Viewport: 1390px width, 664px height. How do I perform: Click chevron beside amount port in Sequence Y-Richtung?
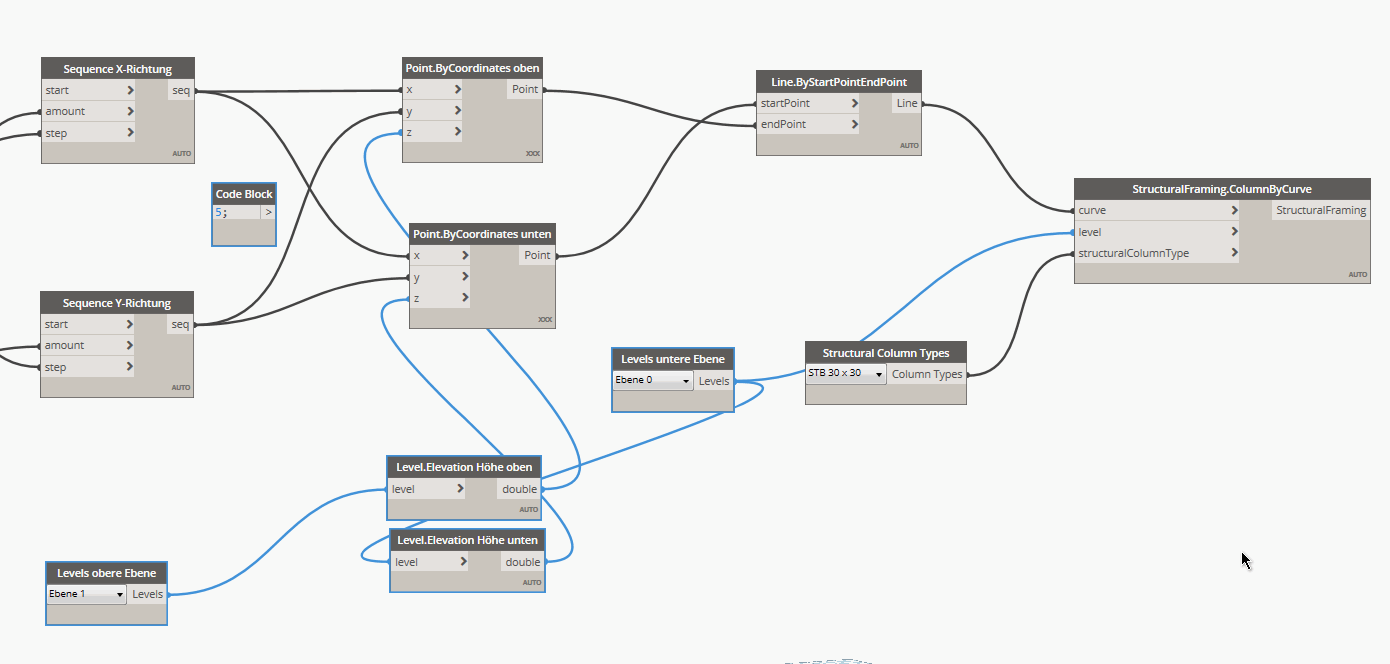pos(130,345)
